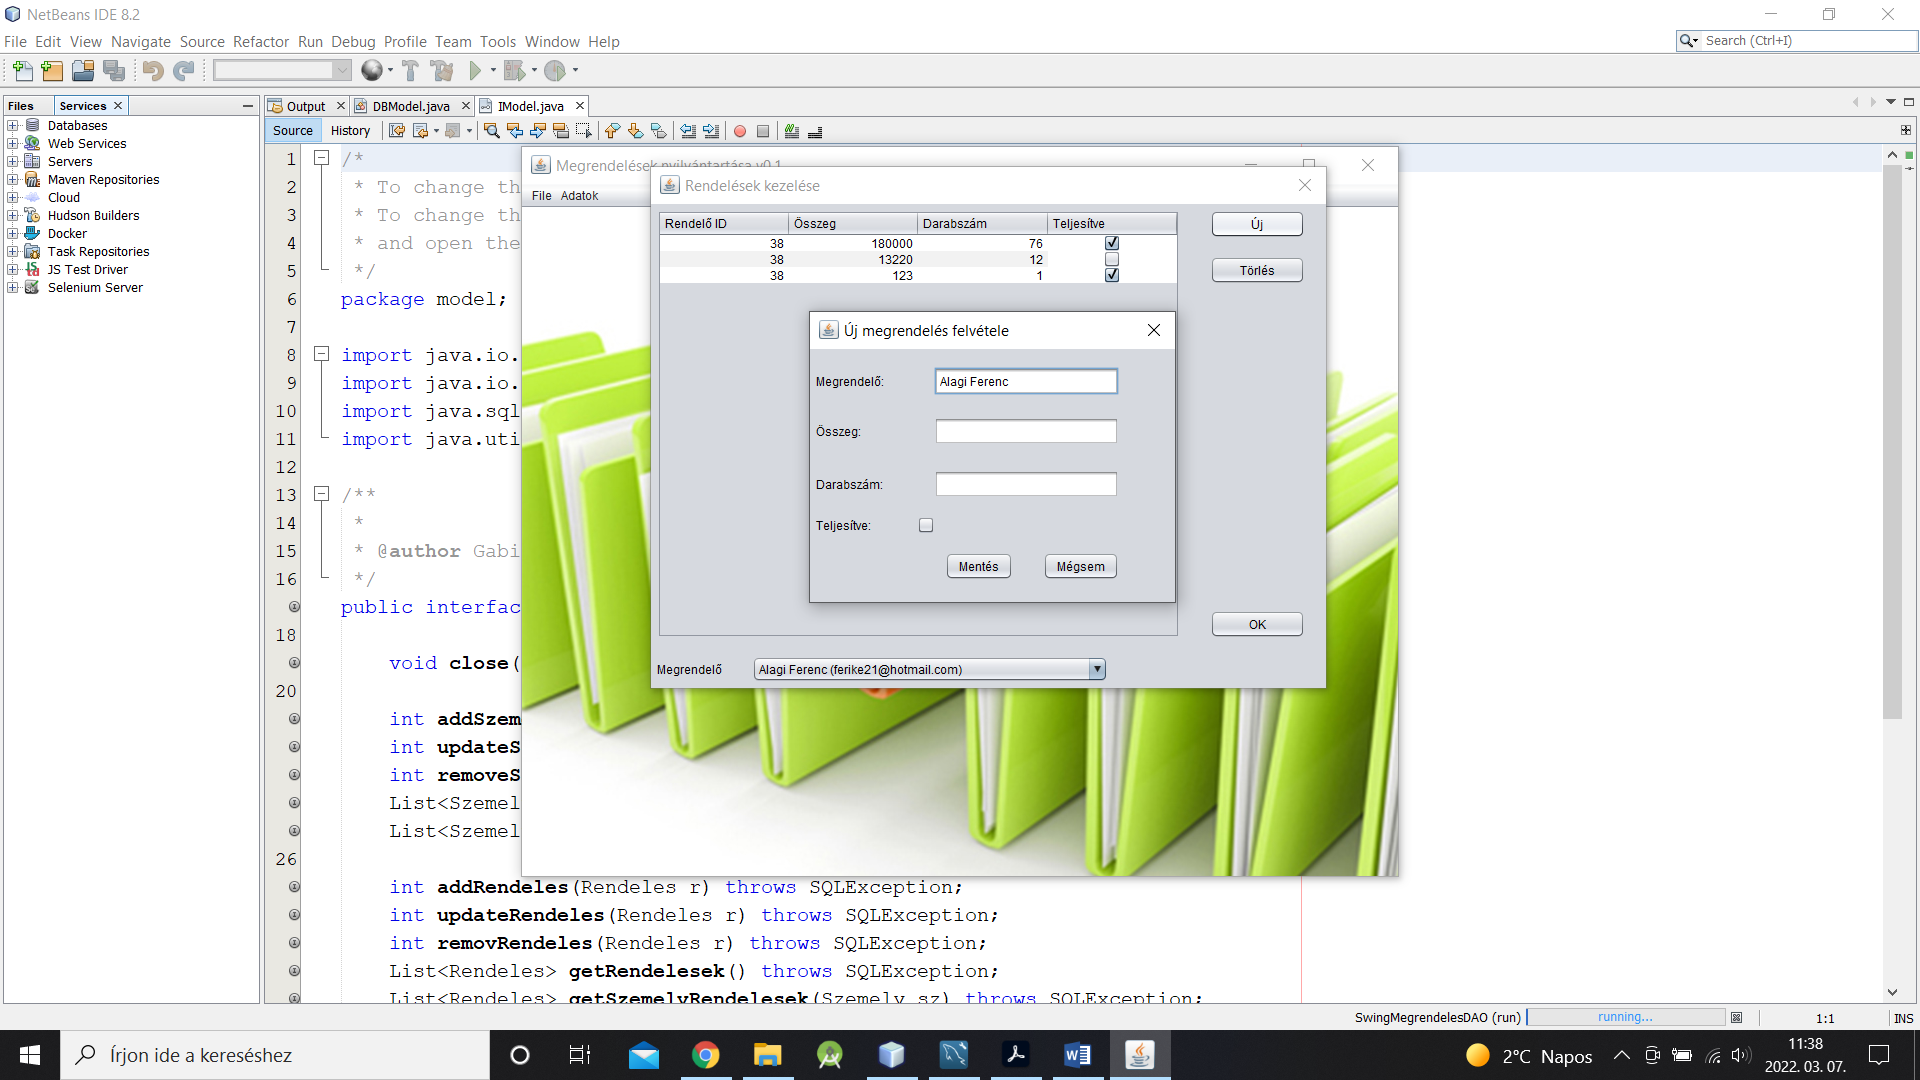Click Shift Line Left editor icon
1920x1080 pixels.
coord(688,131)
